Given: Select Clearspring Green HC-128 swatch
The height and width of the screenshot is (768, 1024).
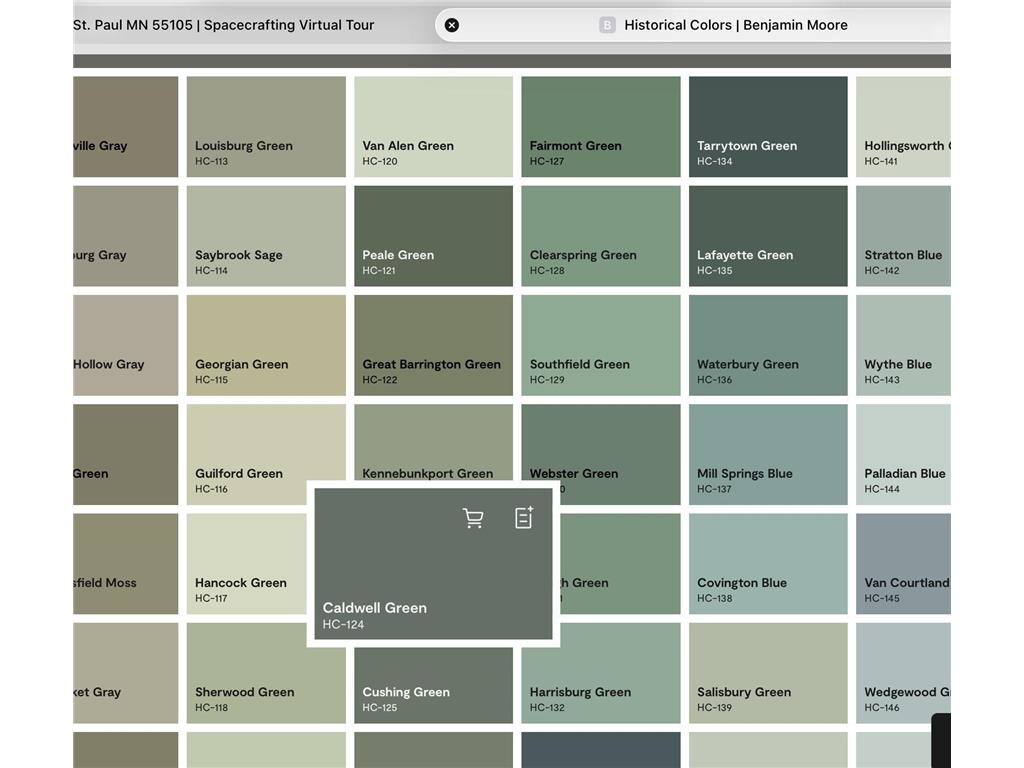Looking at the screenshot, I should (x=601, y=236).
